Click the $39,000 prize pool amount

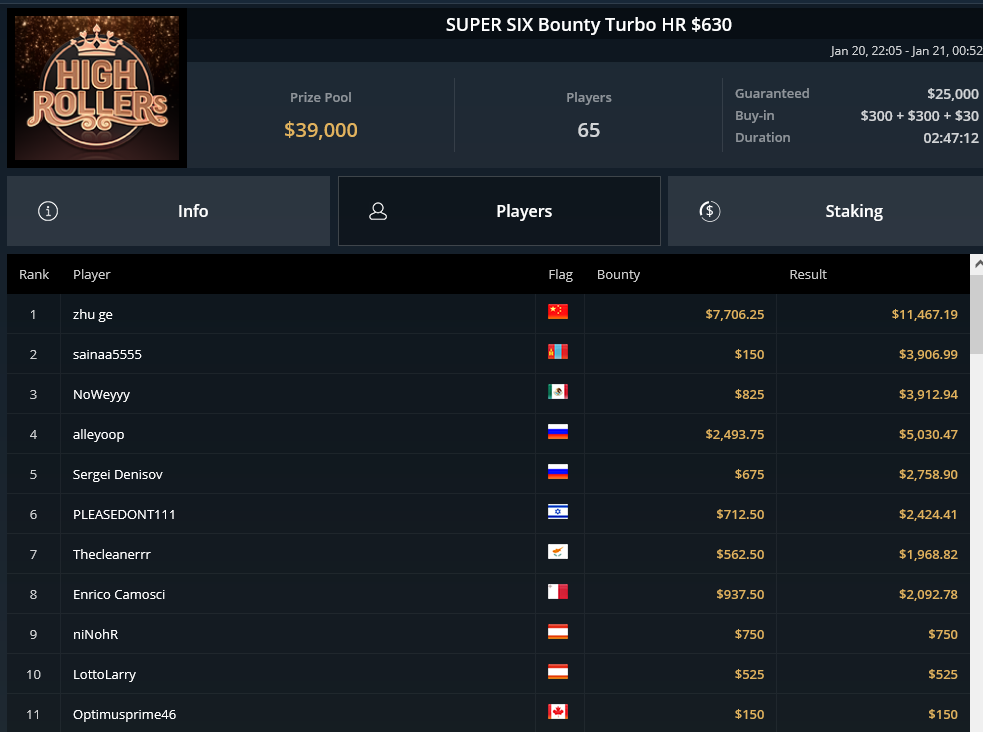tap(321, 130)
